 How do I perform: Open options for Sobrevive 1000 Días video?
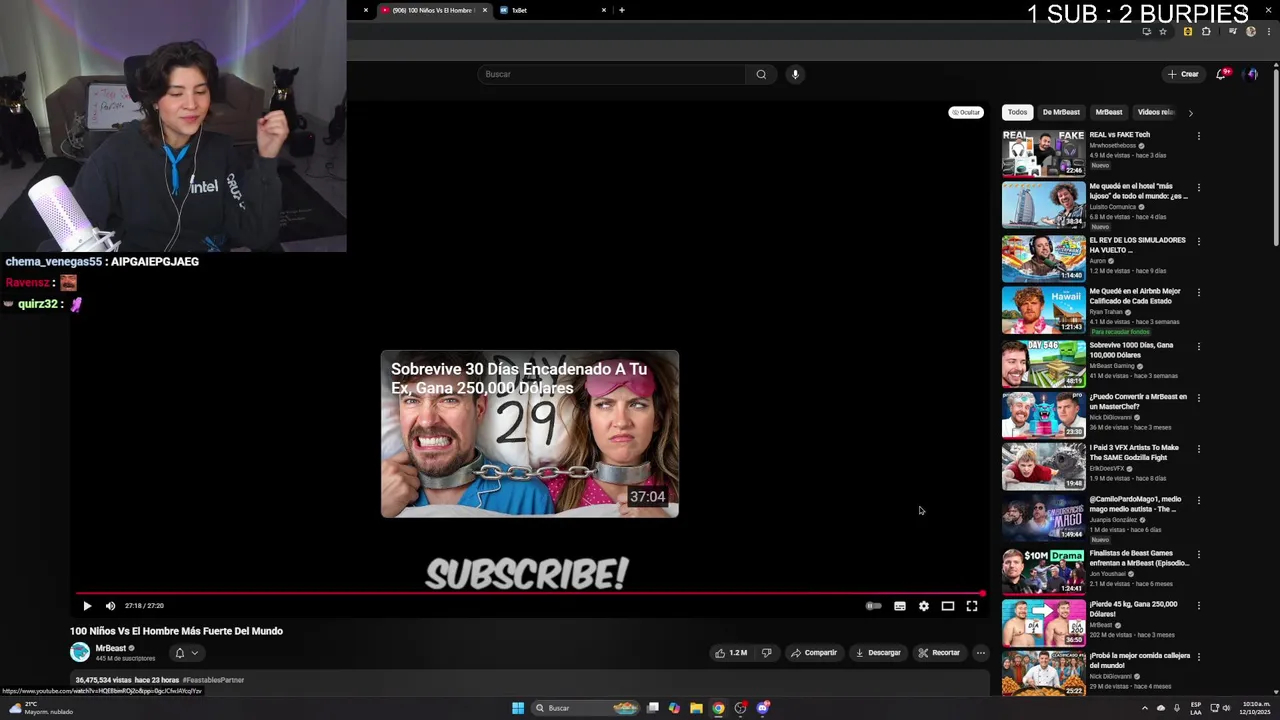pyautogui.click(x=1199, y=346)
